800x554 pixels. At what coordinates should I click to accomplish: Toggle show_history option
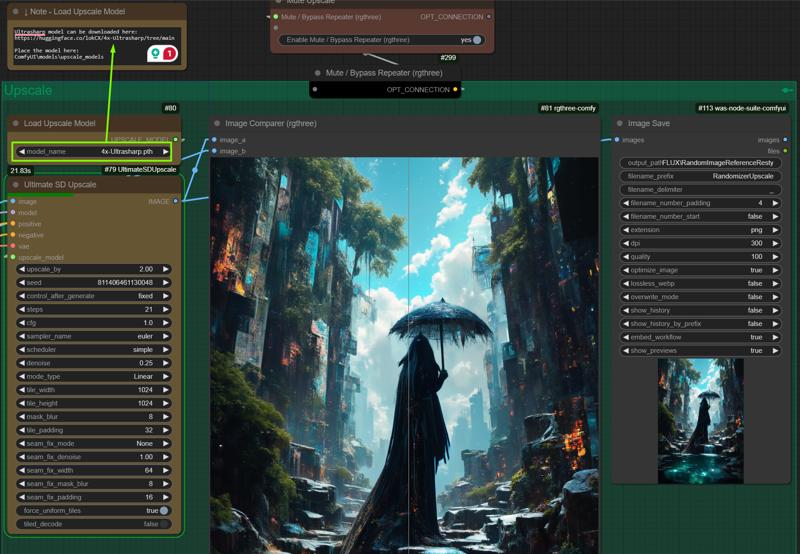pos(700,310)
